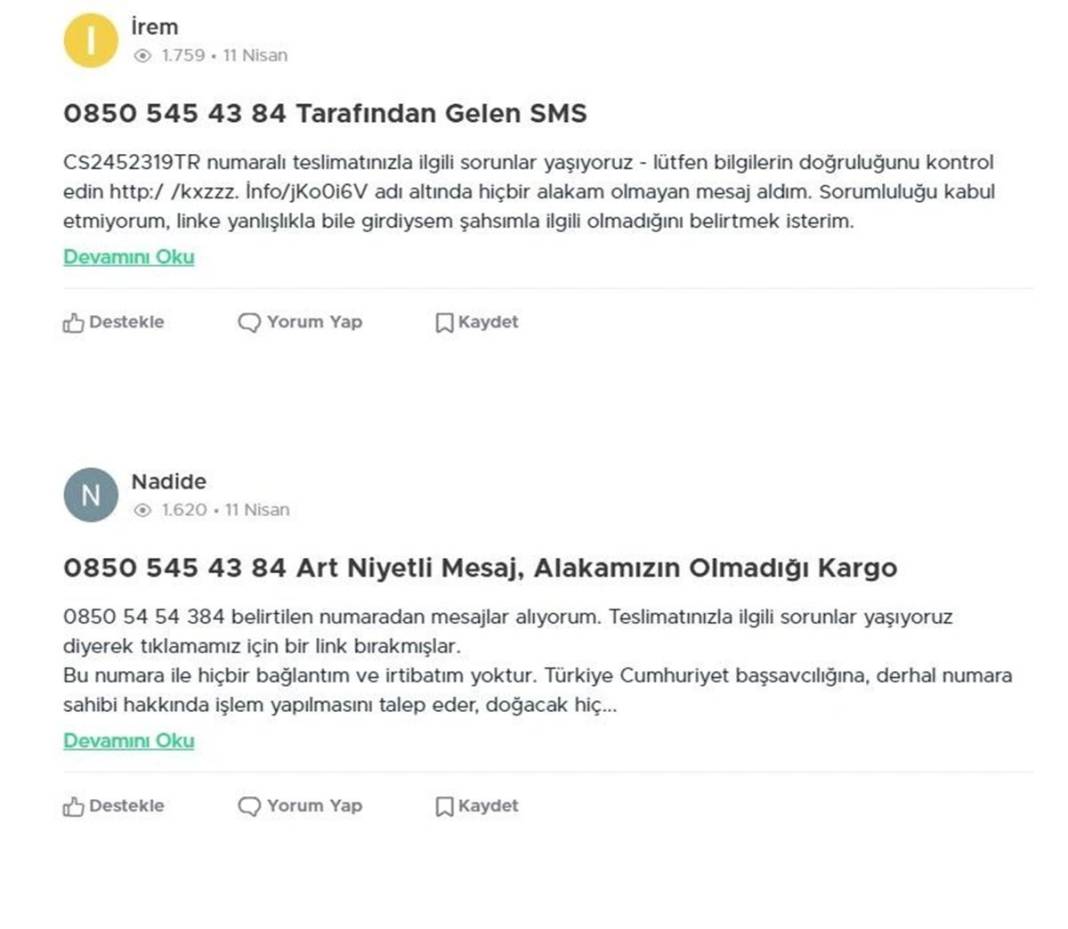
Task: Click the gray N avatar for Nadide
Action: (90, 494)
